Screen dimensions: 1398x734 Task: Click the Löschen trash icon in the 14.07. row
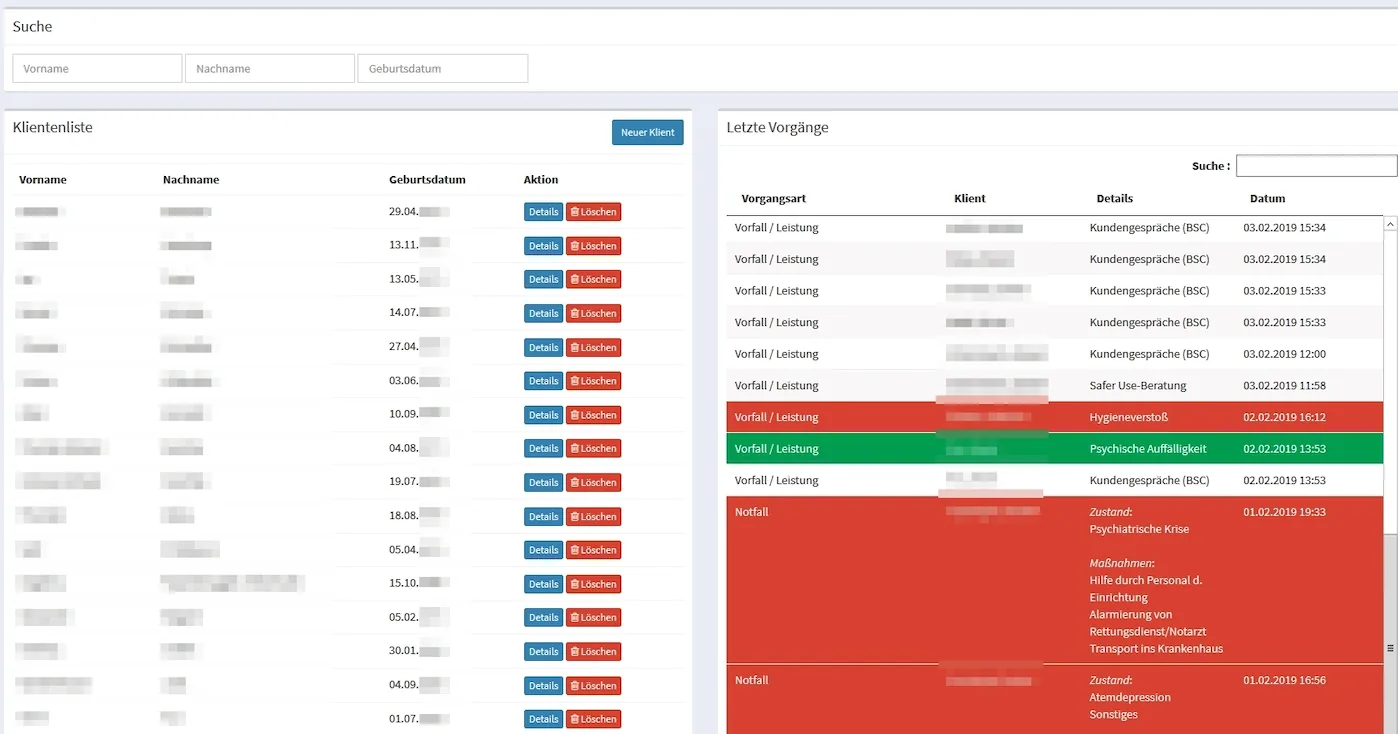pyautogui.click(x=593, y=313)
